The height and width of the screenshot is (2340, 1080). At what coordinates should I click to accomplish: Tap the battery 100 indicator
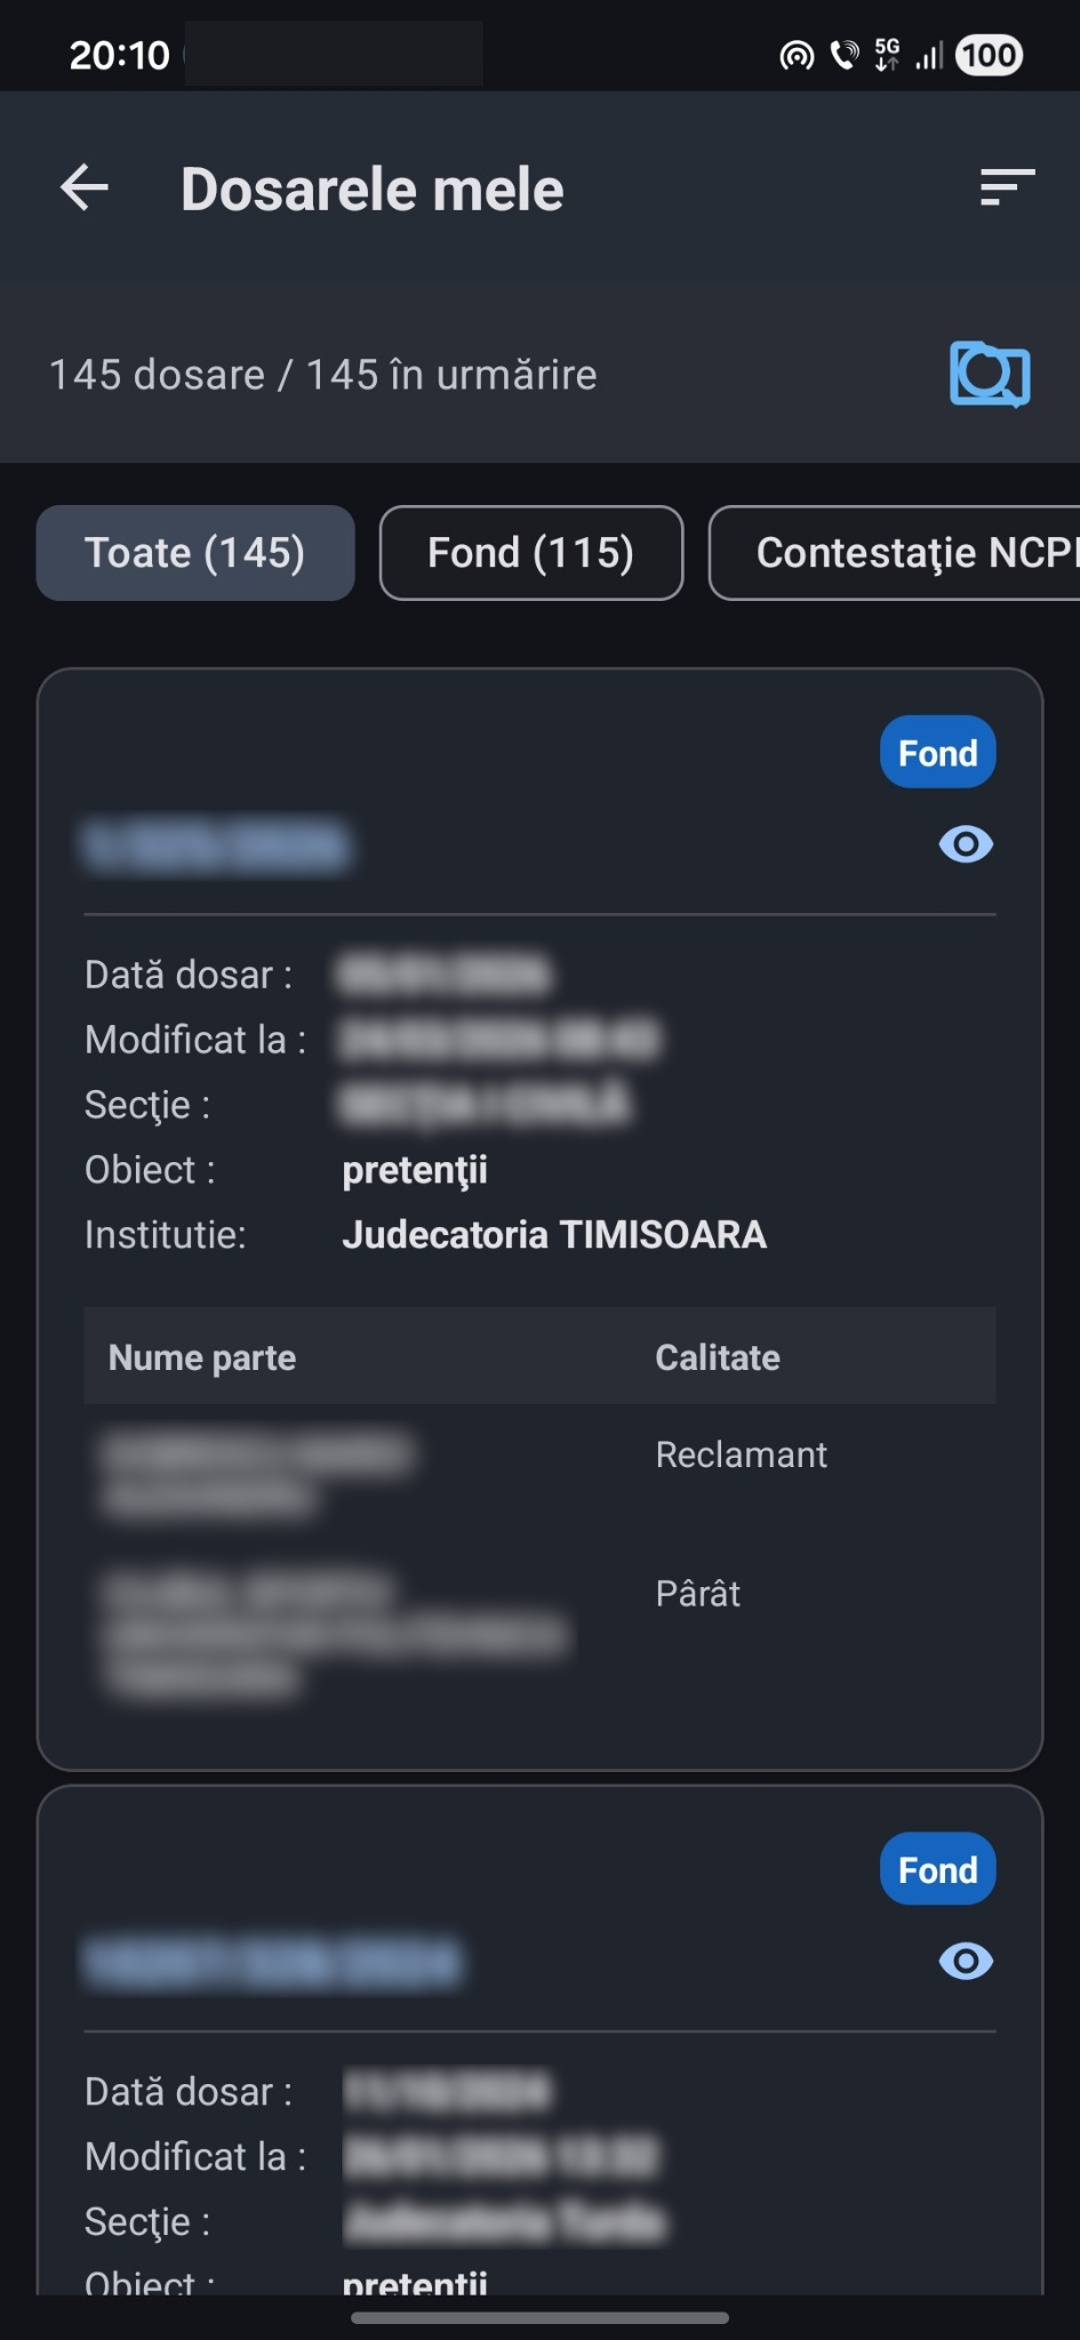[989, 55]
